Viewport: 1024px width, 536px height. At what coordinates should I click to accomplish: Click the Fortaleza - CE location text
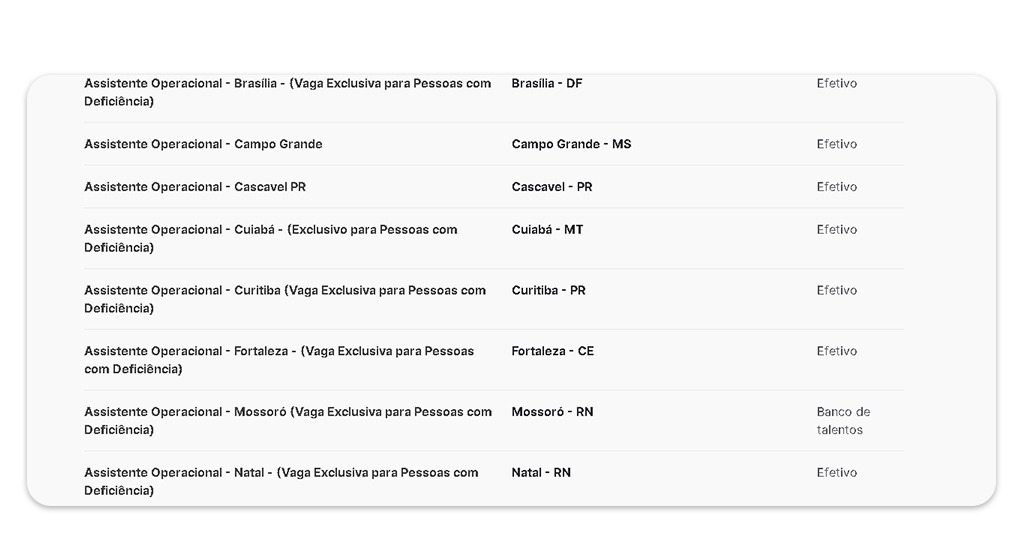(552, 351)
